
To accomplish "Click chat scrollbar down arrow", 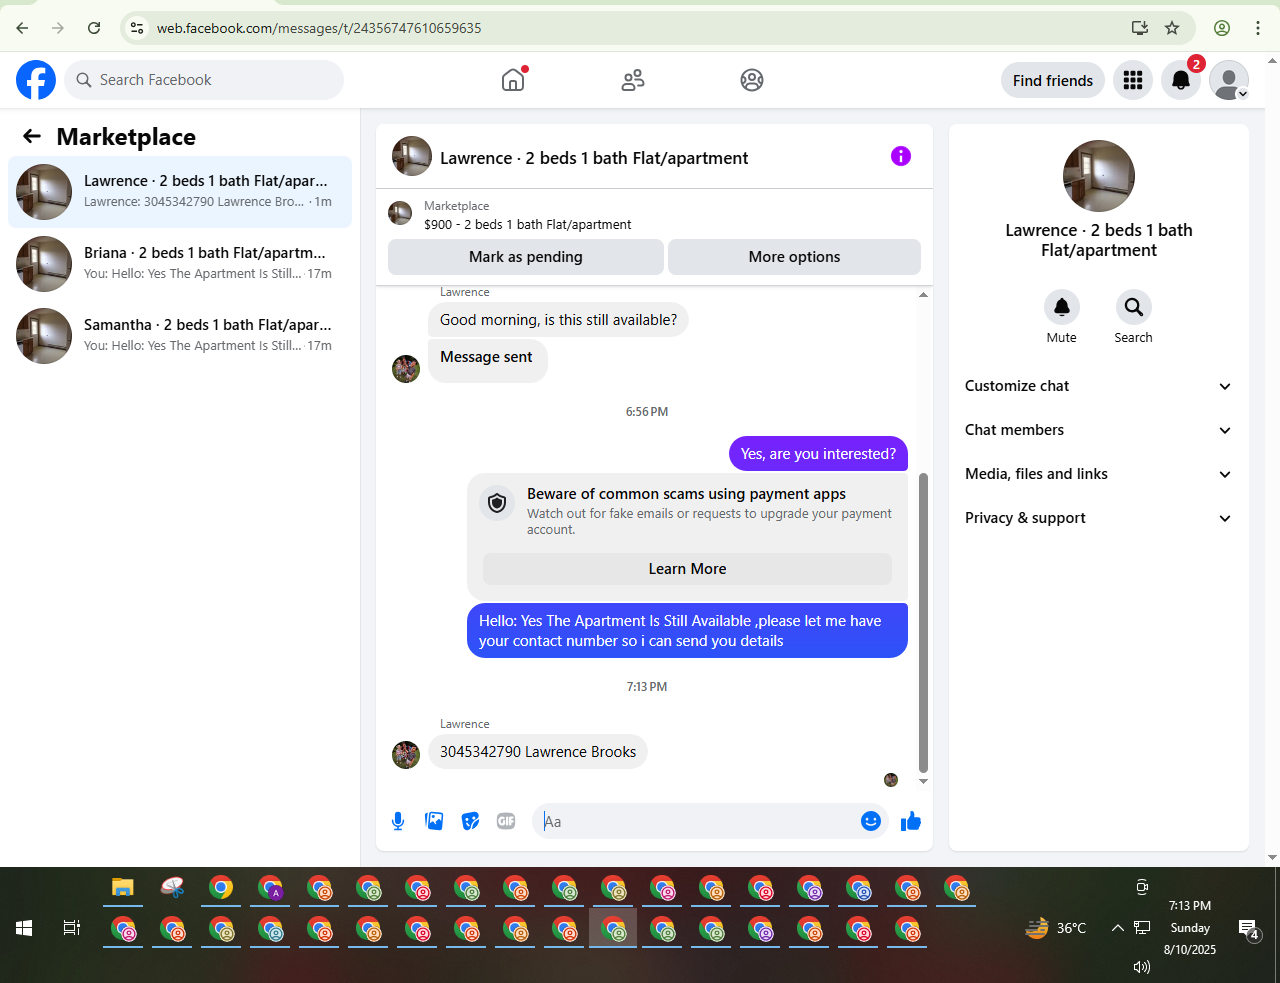I will tap(923, 781).
